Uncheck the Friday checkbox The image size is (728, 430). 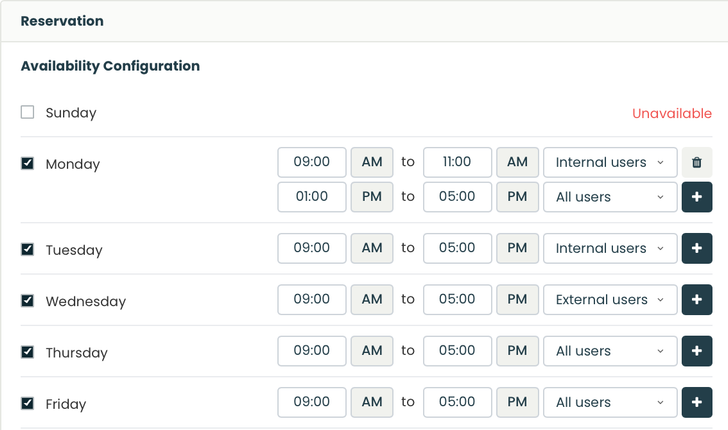click(27, 403)
